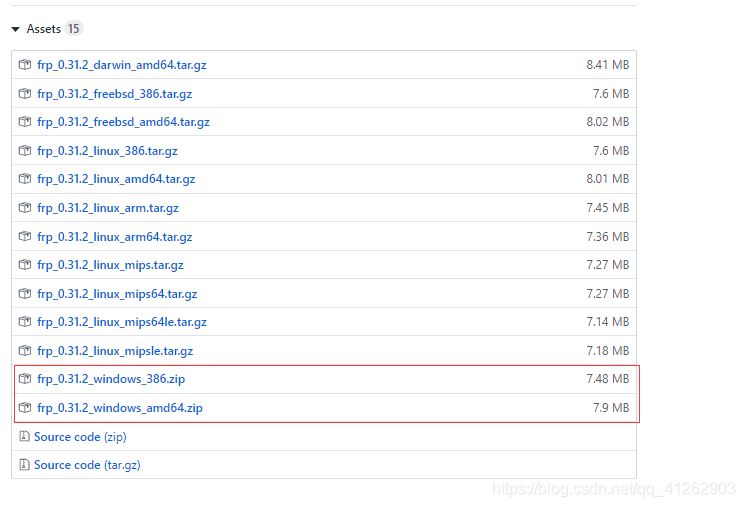Download frp_0.31.2_windows_386.zip
745x507 pixels.
pyautogui.click(x=111, y=379)
